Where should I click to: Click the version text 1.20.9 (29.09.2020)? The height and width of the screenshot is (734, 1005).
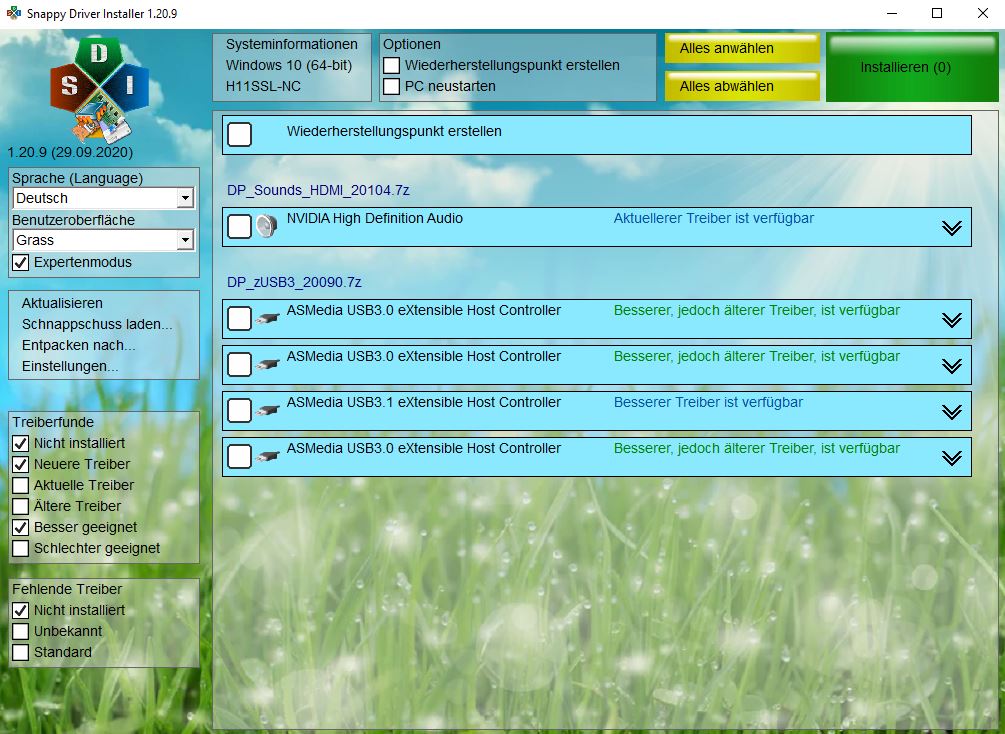click(x=71, y=153)
